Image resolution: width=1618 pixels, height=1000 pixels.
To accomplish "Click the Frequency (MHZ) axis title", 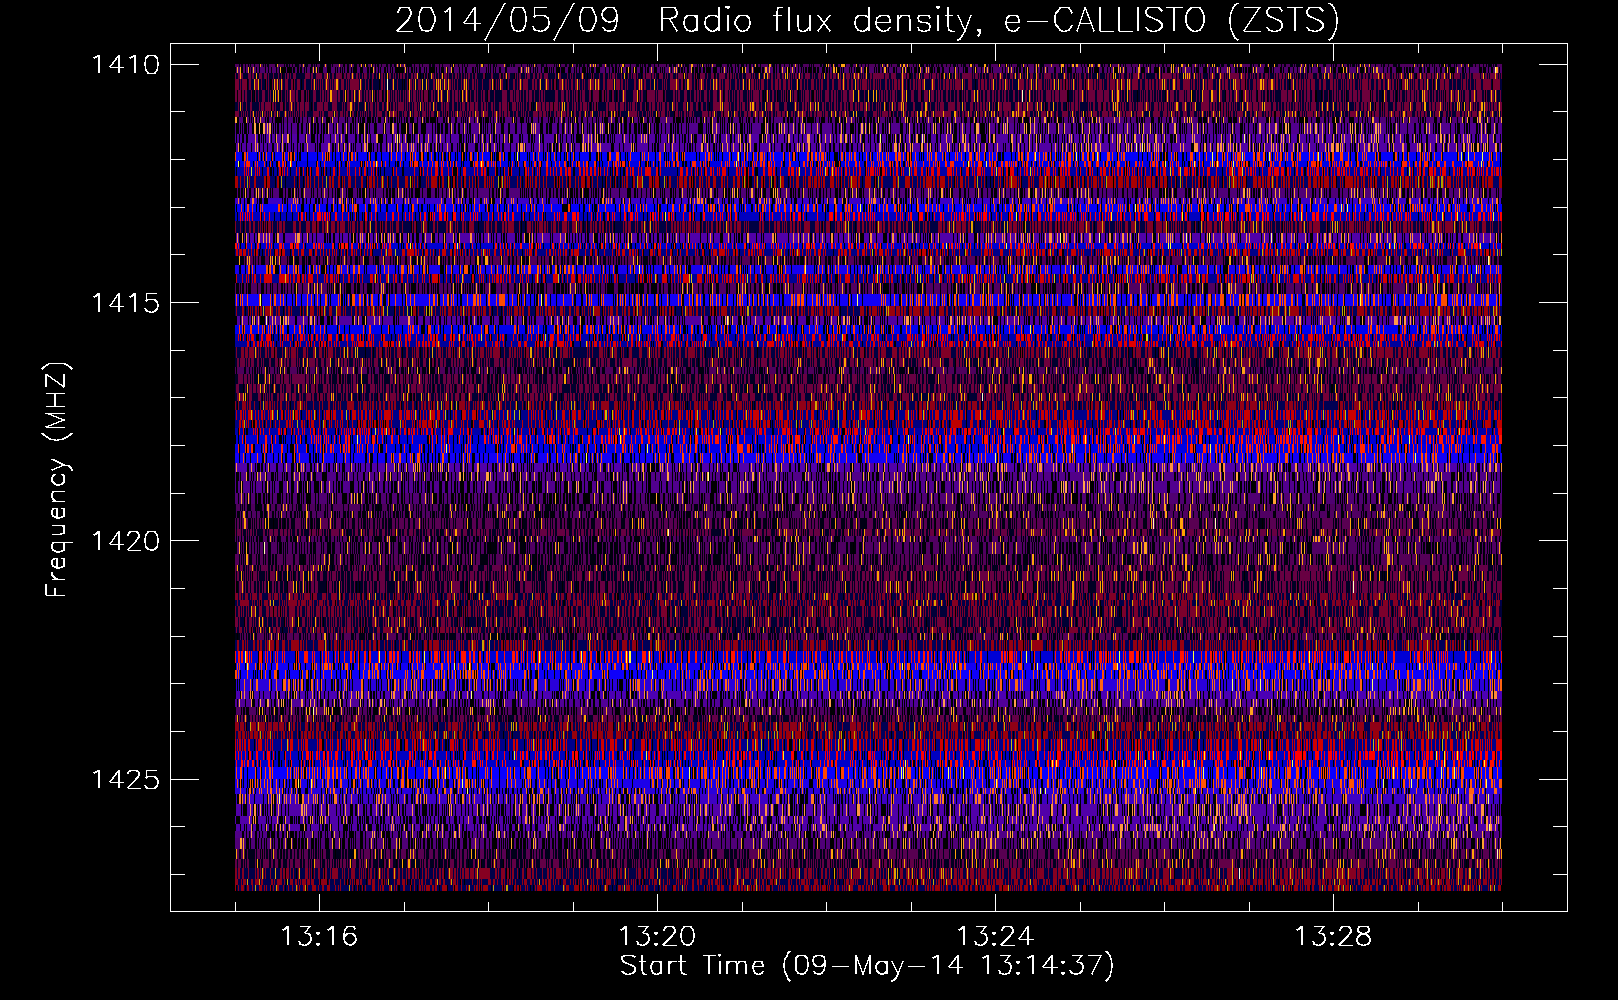I will coord(58,480).
